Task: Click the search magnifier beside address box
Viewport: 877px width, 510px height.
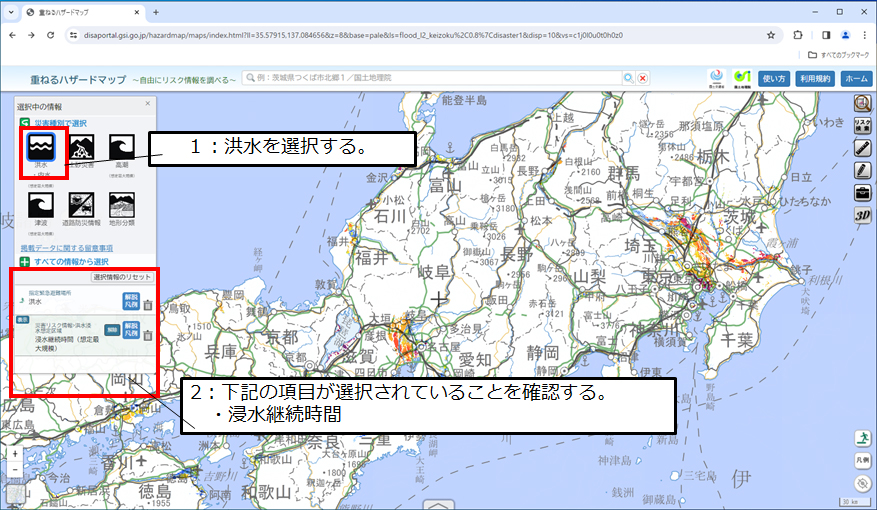Action: pyautogui.click(x=629, y=78)
